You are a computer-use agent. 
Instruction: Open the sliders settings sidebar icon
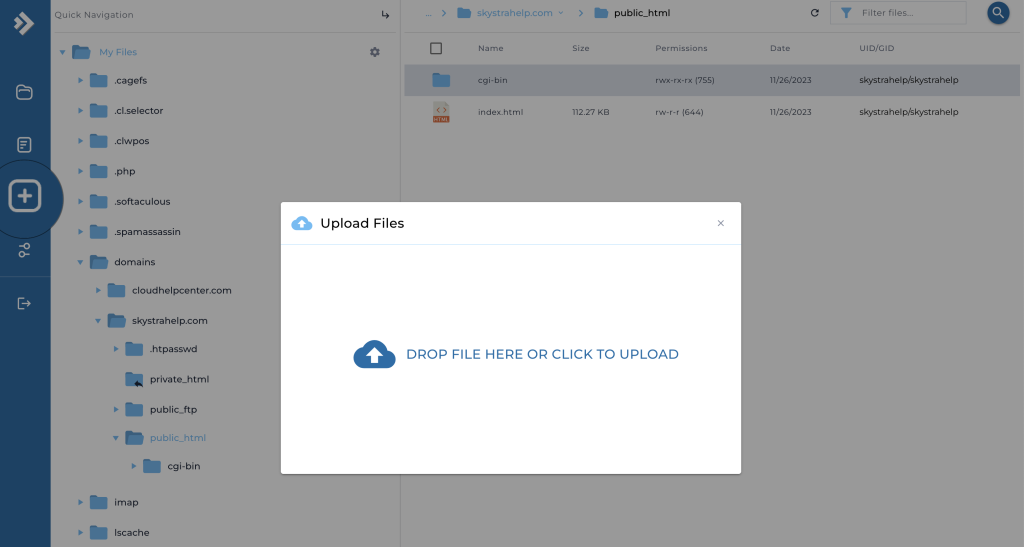click(x=25, y=251)
